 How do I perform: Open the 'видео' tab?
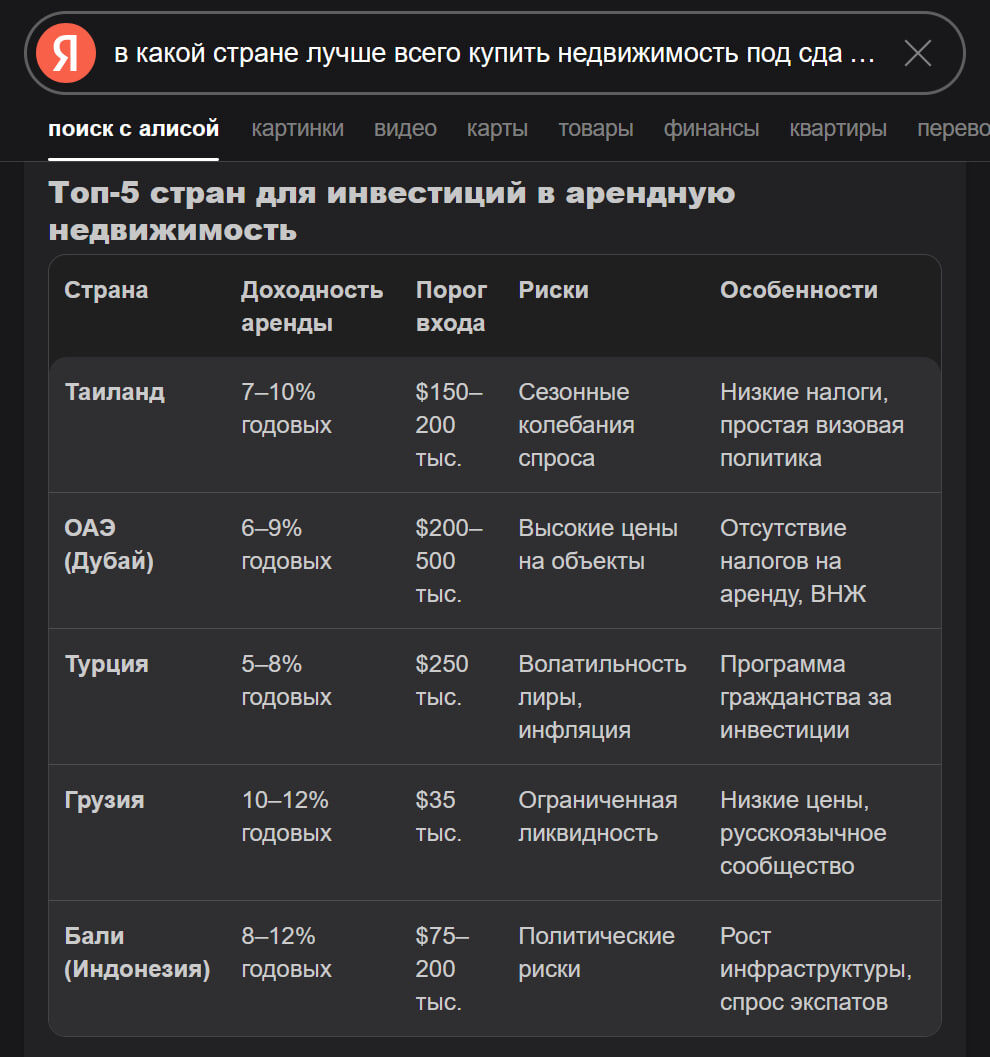[x=405, y=128]
